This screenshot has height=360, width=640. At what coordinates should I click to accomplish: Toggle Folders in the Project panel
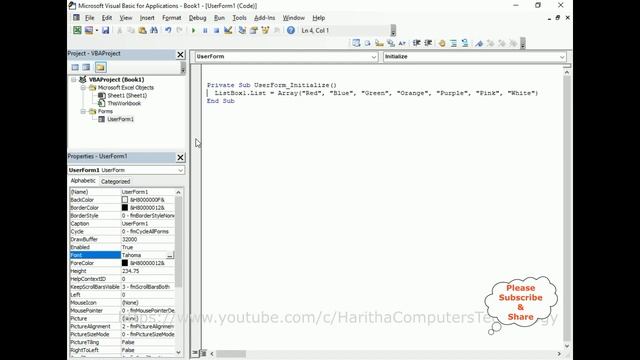[100, 67]
